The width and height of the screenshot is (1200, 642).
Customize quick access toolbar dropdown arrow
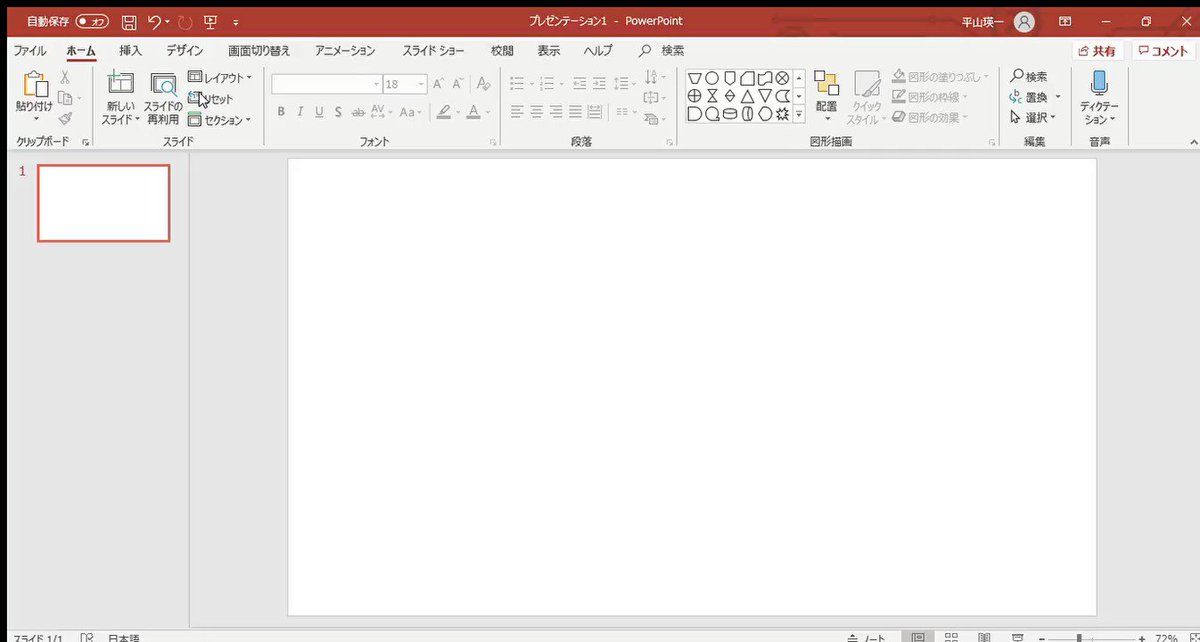tap(235, 22)
